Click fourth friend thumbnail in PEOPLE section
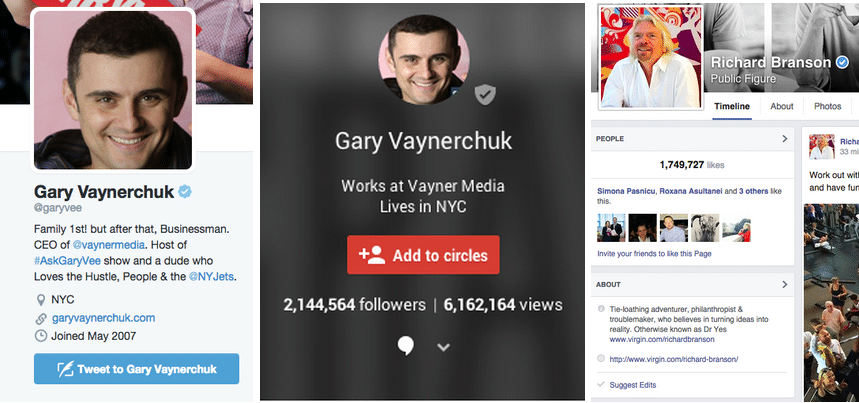This screenshot has width=859, height=403. (705, 228)
